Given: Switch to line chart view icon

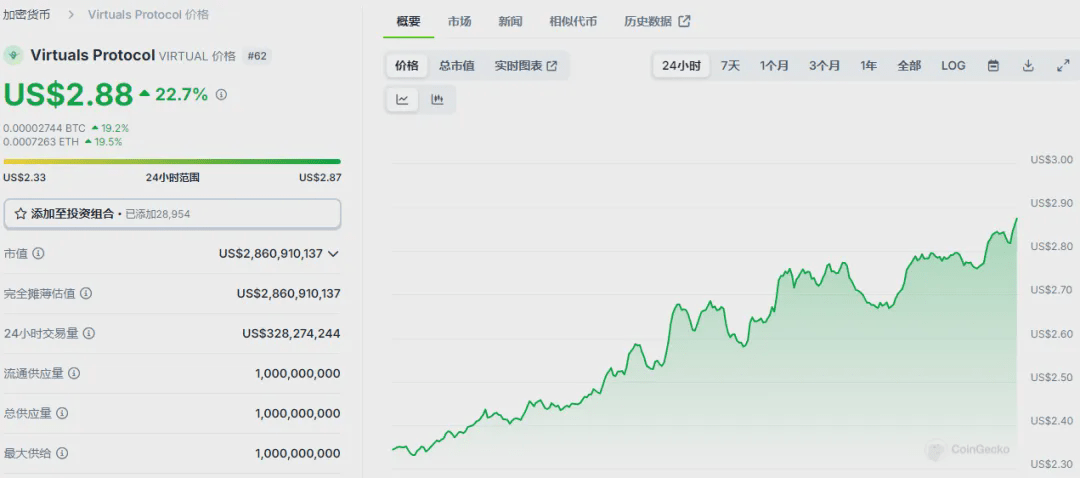Looking at the screenshot, I should (402, 100).
